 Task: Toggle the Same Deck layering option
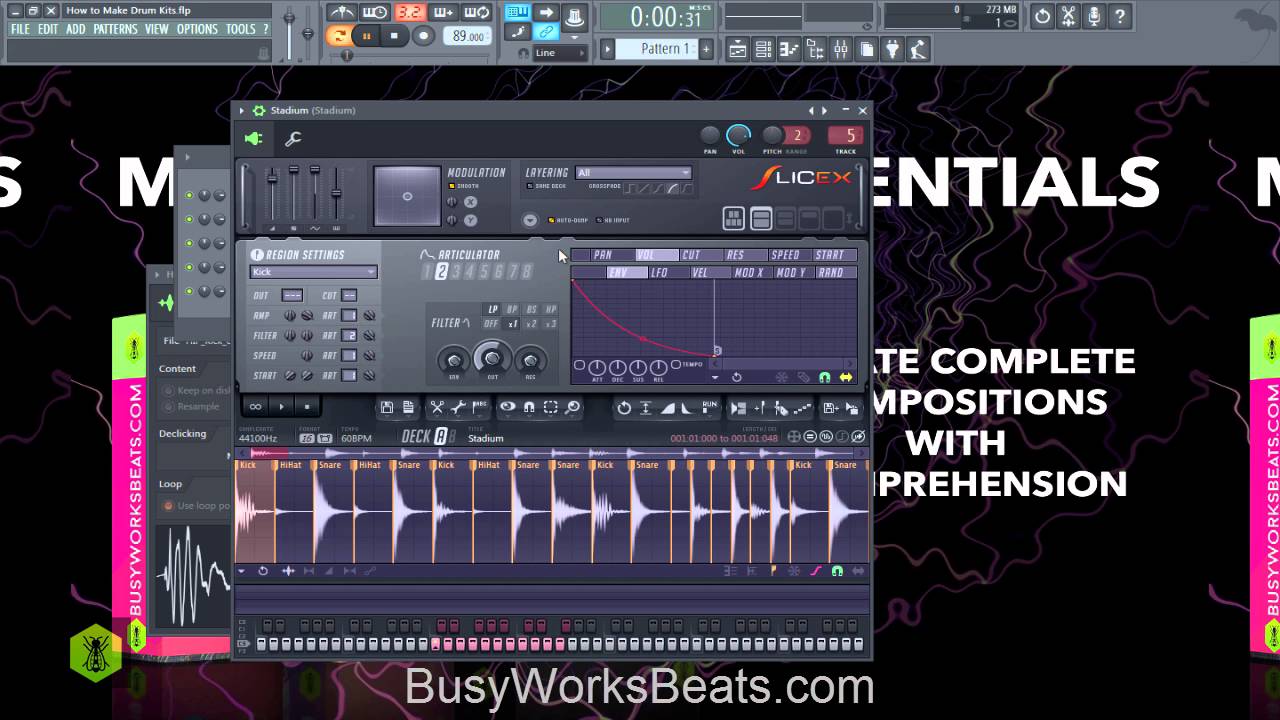547,186
